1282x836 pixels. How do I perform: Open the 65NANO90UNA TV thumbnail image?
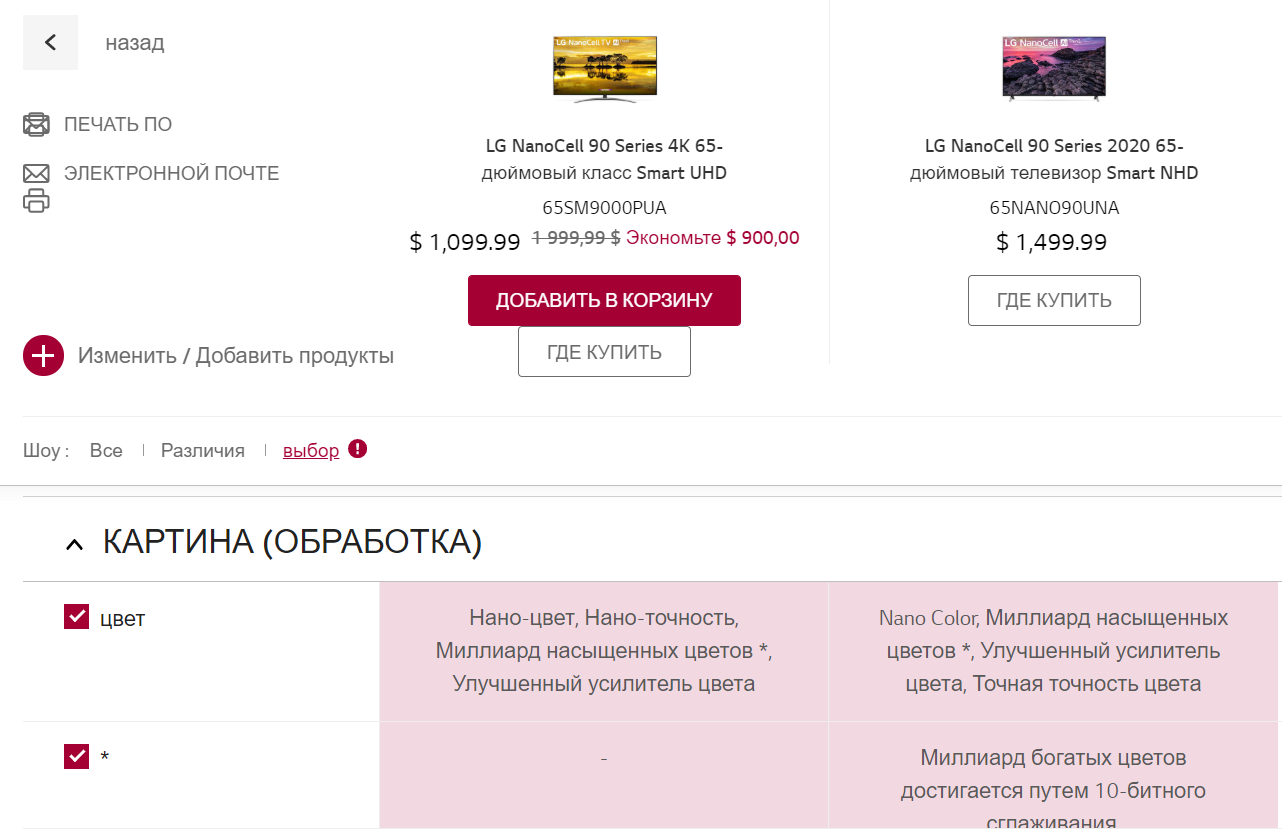pyautogui.click(x=1054, y=68)
